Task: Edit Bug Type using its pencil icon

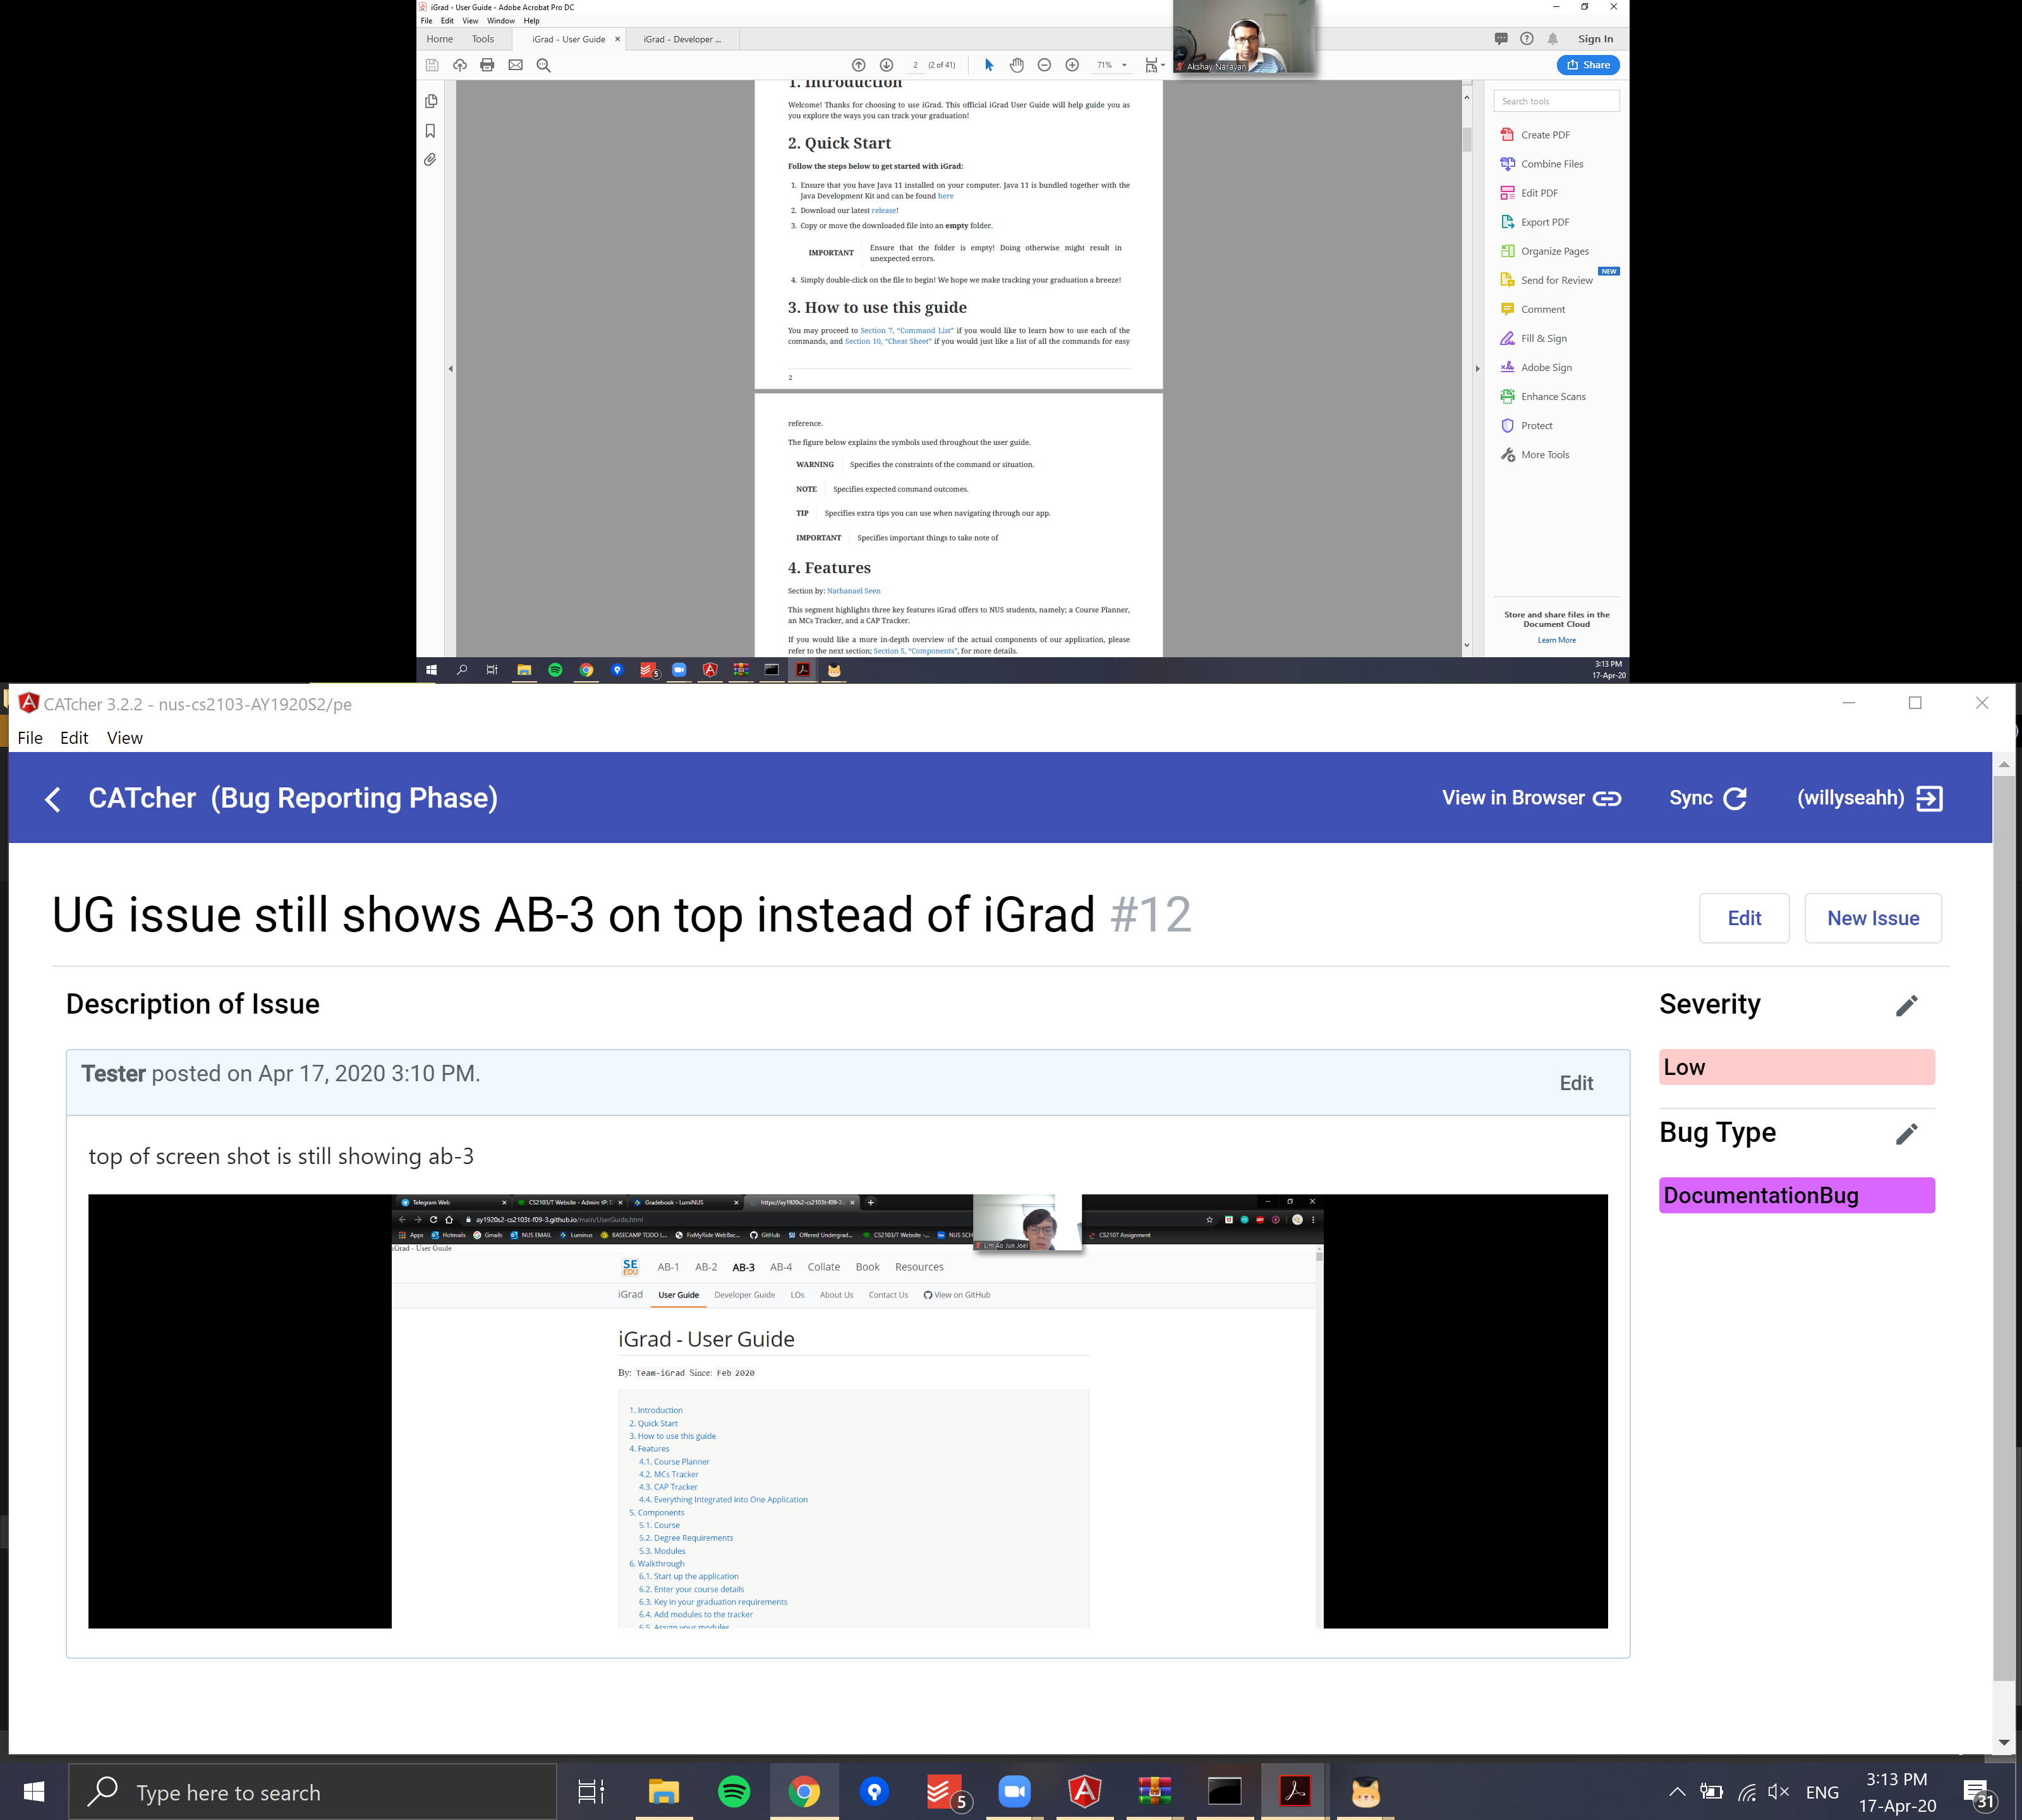Action: 1906,1134
